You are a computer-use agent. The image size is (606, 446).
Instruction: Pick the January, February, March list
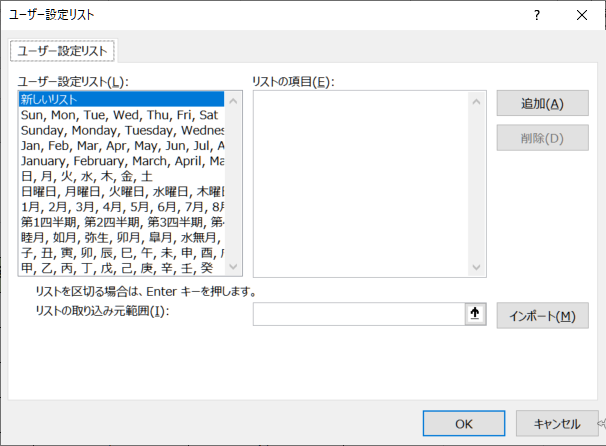[122, 161]
